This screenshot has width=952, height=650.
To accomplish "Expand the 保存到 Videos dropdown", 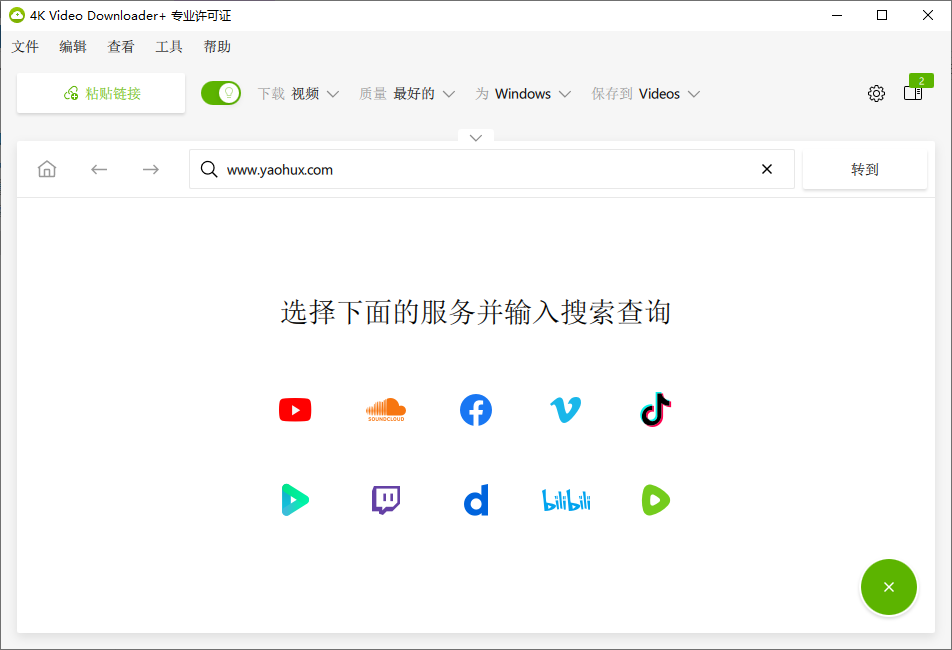I will (x=645, y=94).
